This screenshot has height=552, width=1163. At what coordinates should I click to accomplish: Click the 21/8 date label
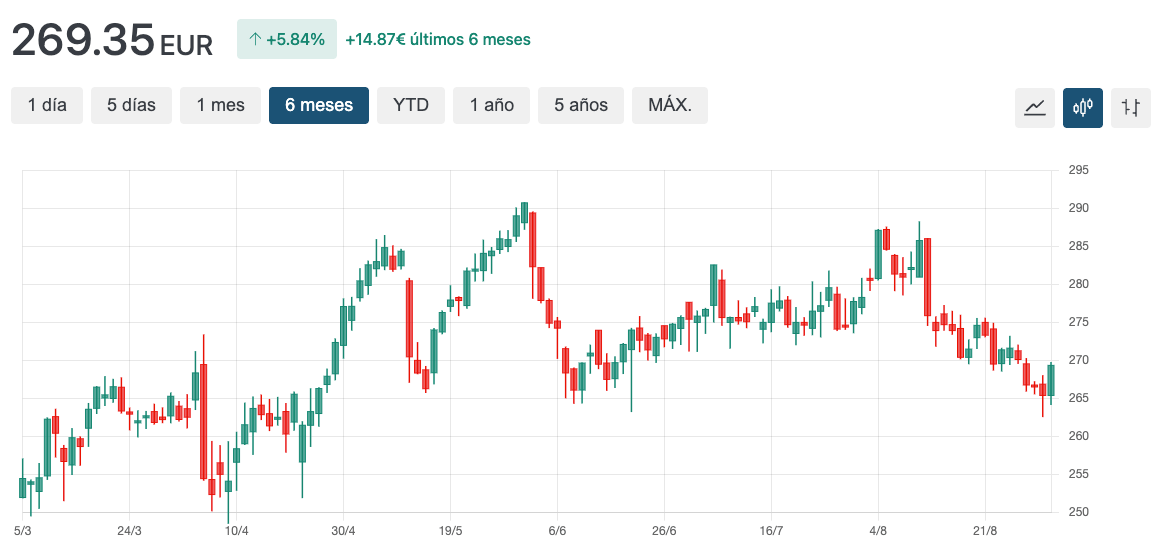click(985, 531)
